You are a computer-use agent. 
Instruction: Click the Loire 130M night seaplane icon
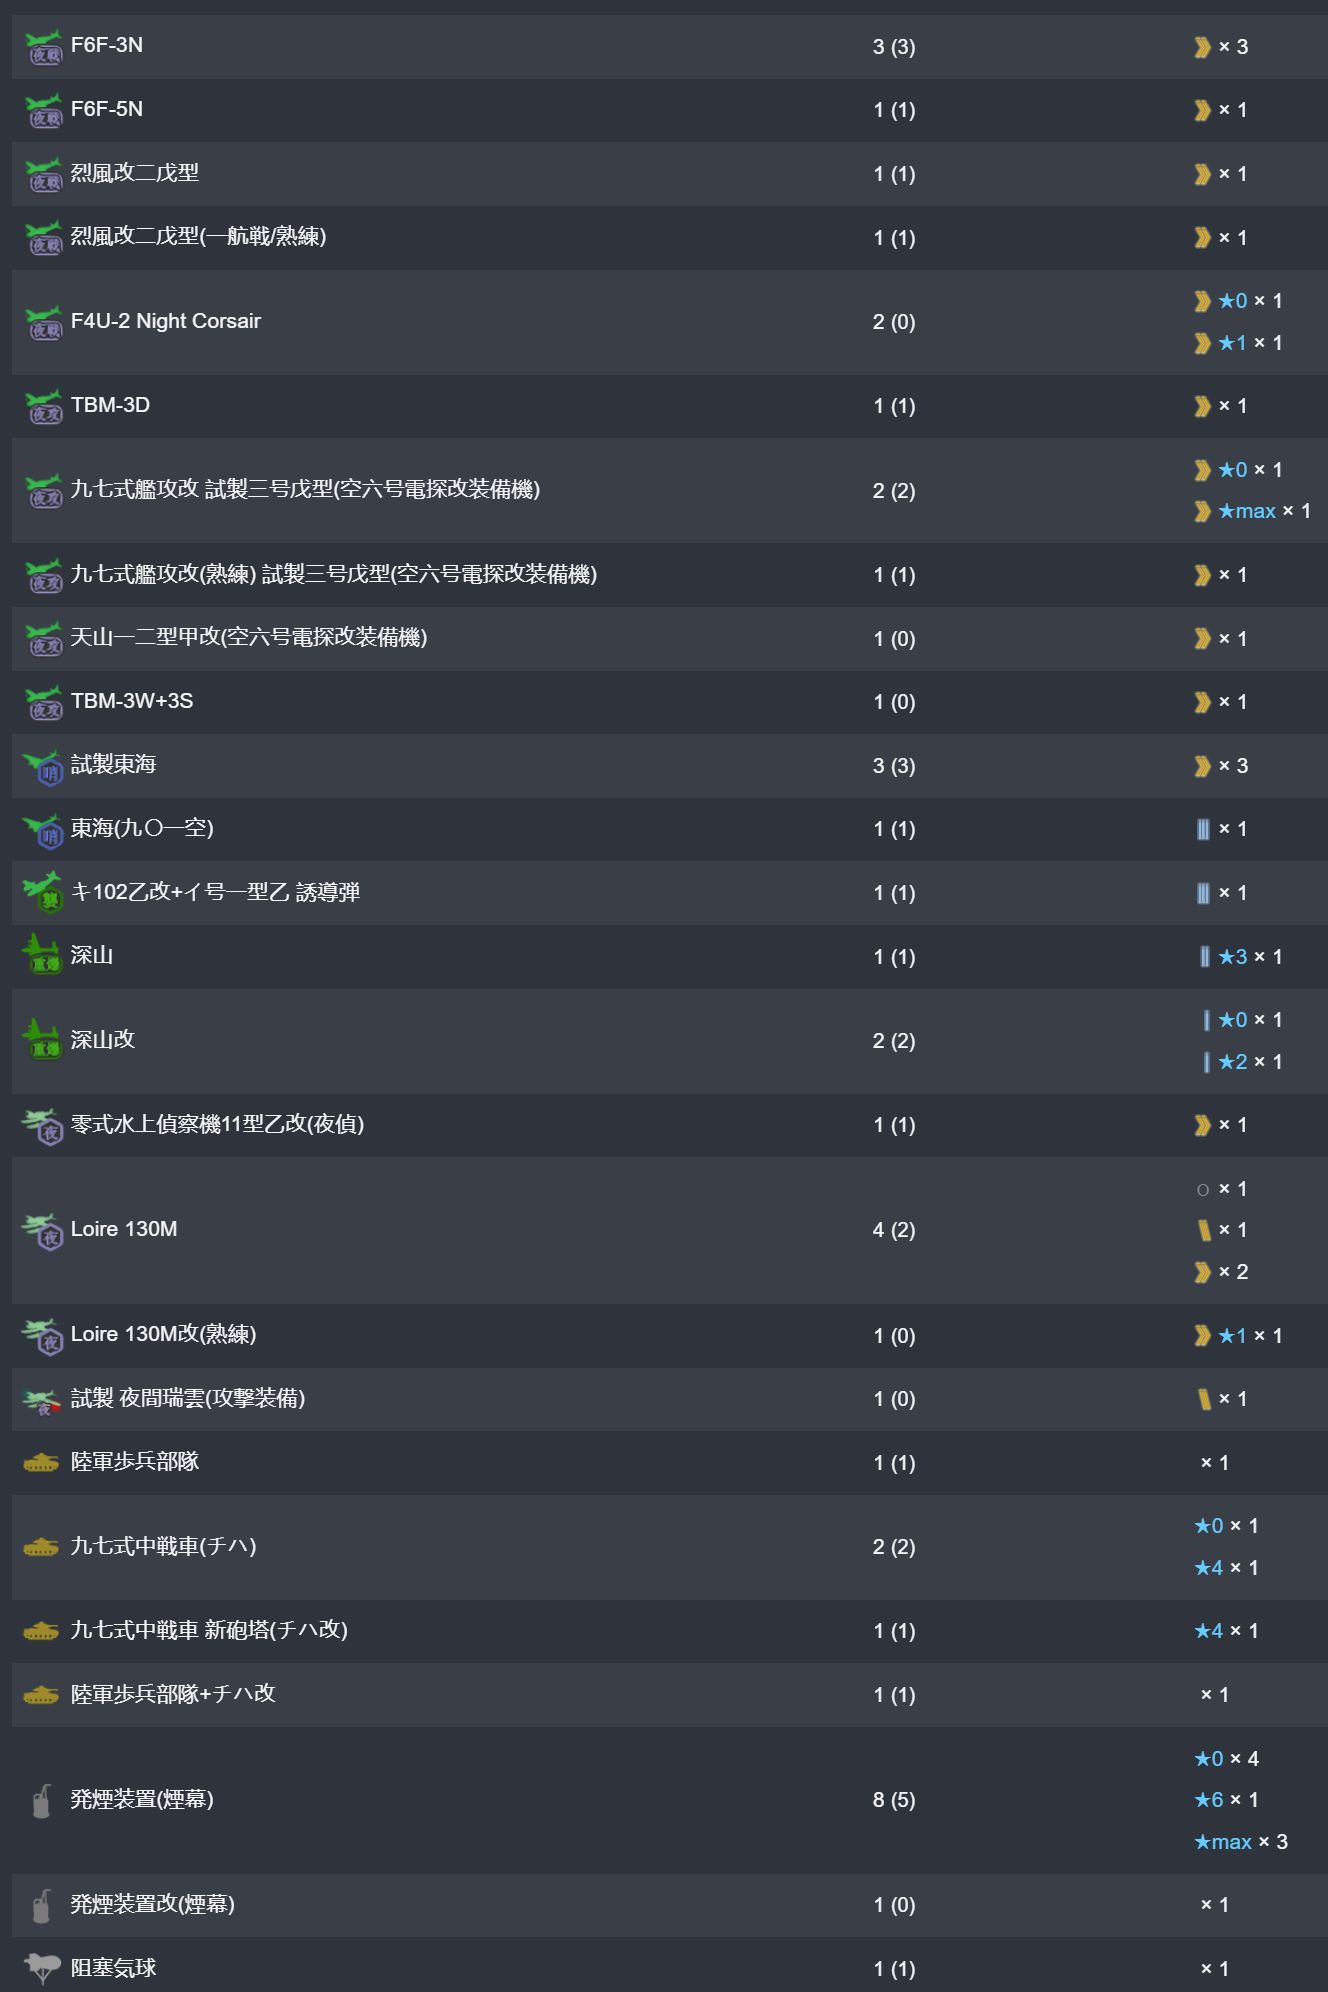click(x=43, y=1231)
